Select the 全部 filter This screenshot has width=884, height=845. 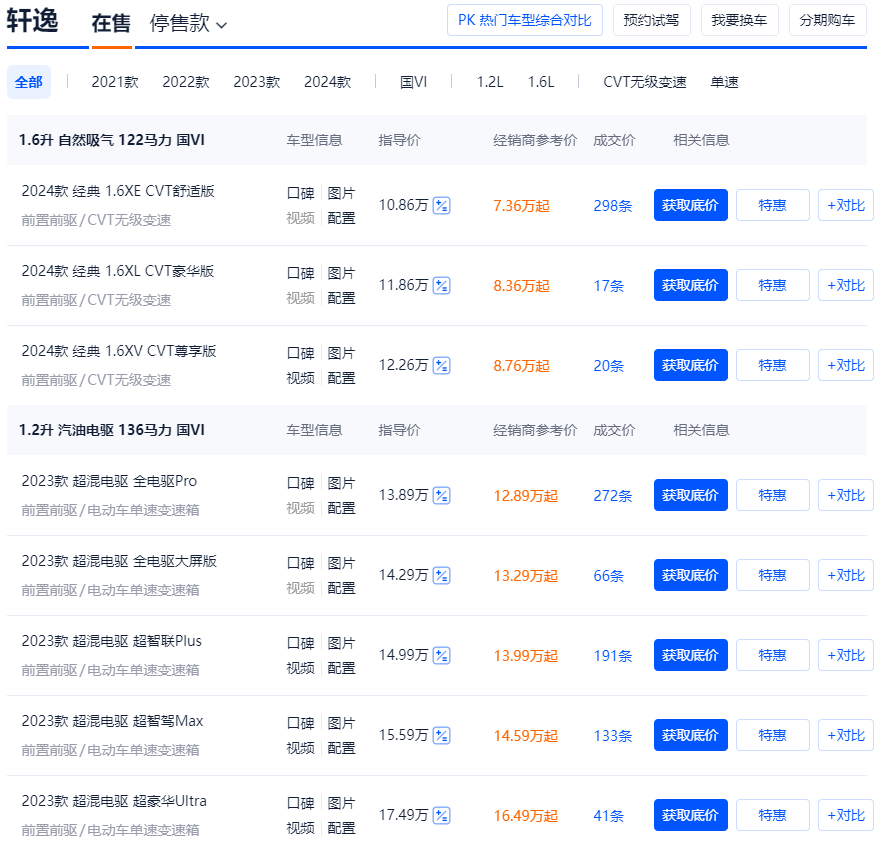click(29, 82)
